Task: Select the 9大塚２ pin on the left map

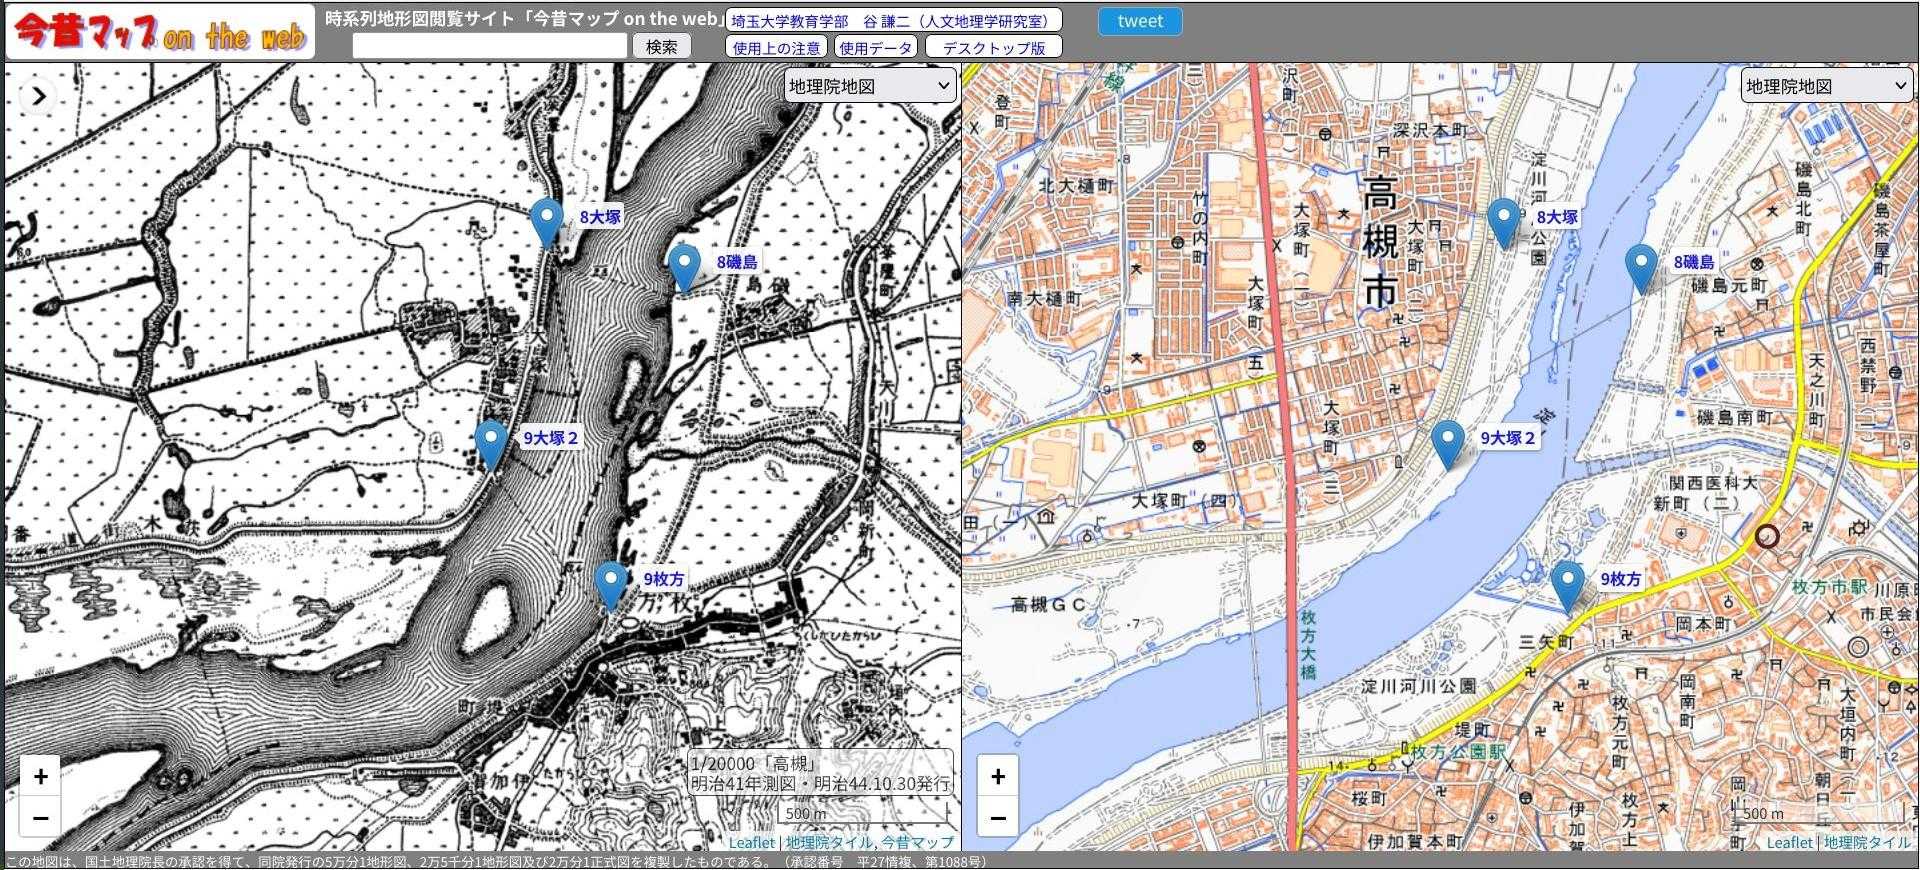Action: tap(490, 443)
